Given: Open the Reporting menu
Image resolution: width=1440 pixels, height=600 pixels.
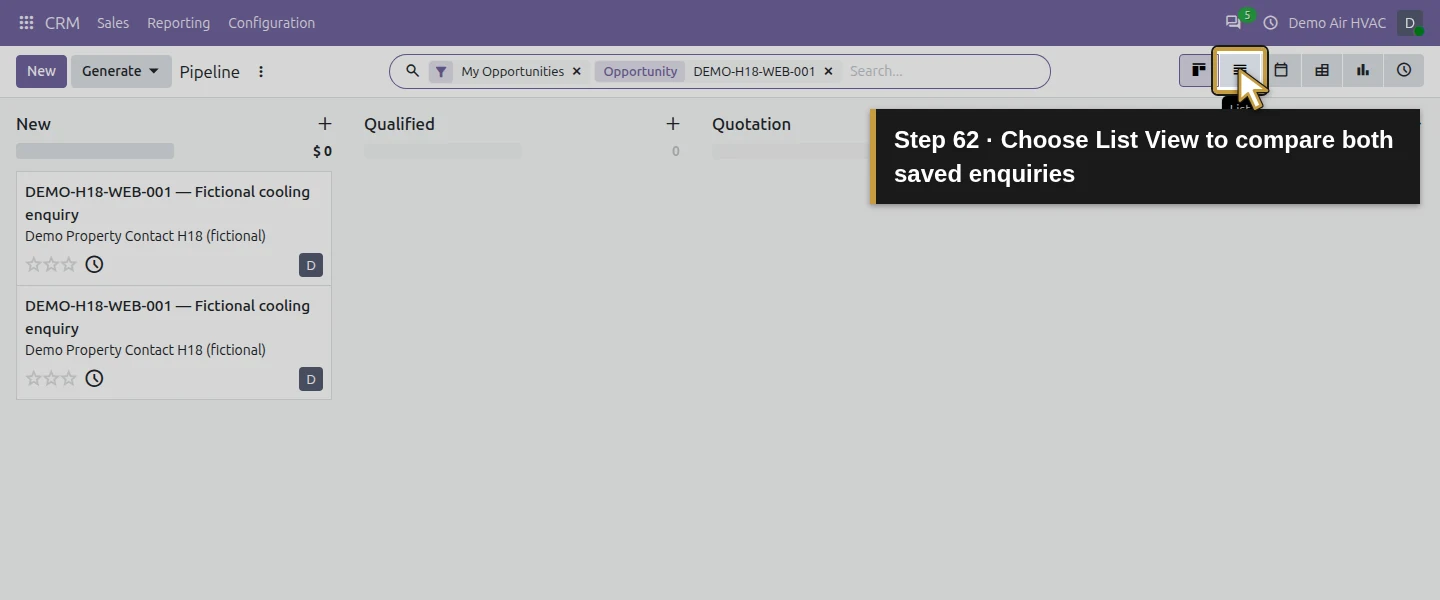Looking at the screenshot, I should 178,22.
